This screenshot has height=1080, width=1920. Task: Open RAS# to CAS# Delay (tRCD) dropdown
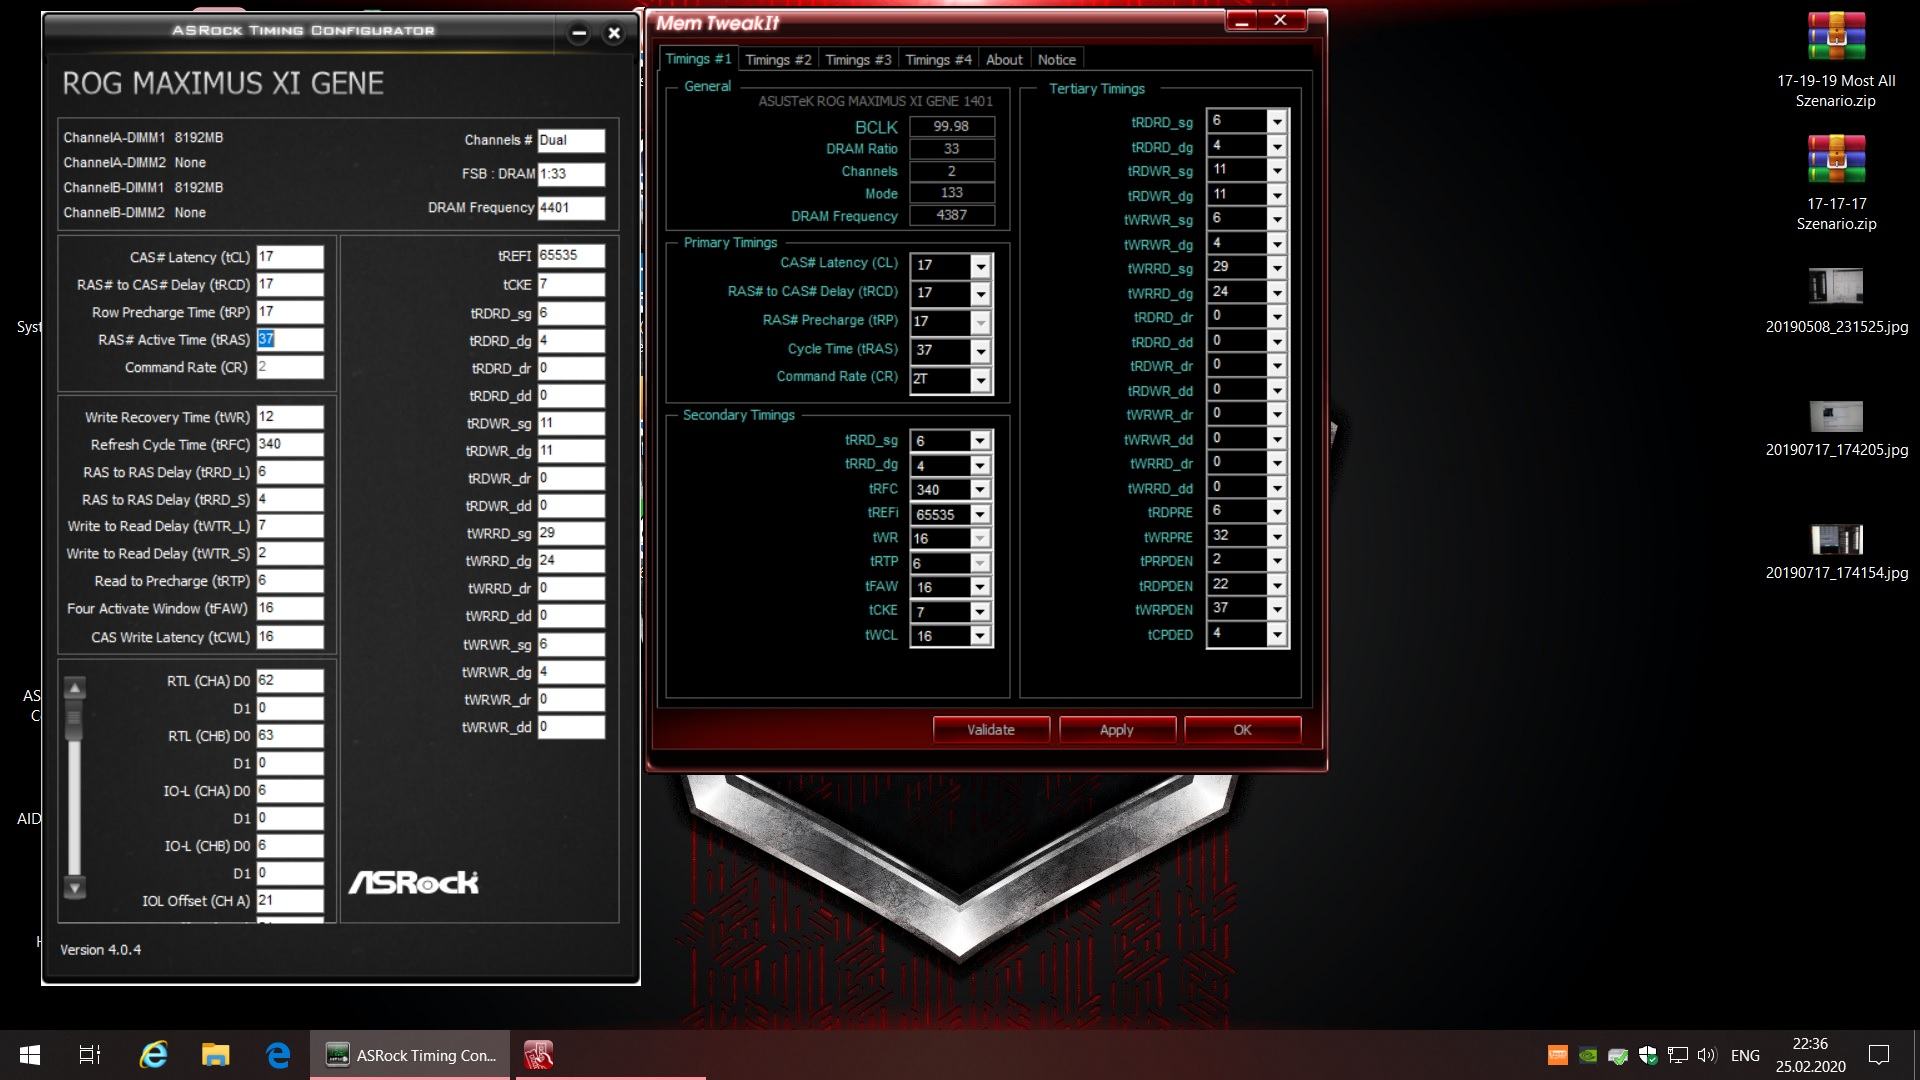(980, 294)
